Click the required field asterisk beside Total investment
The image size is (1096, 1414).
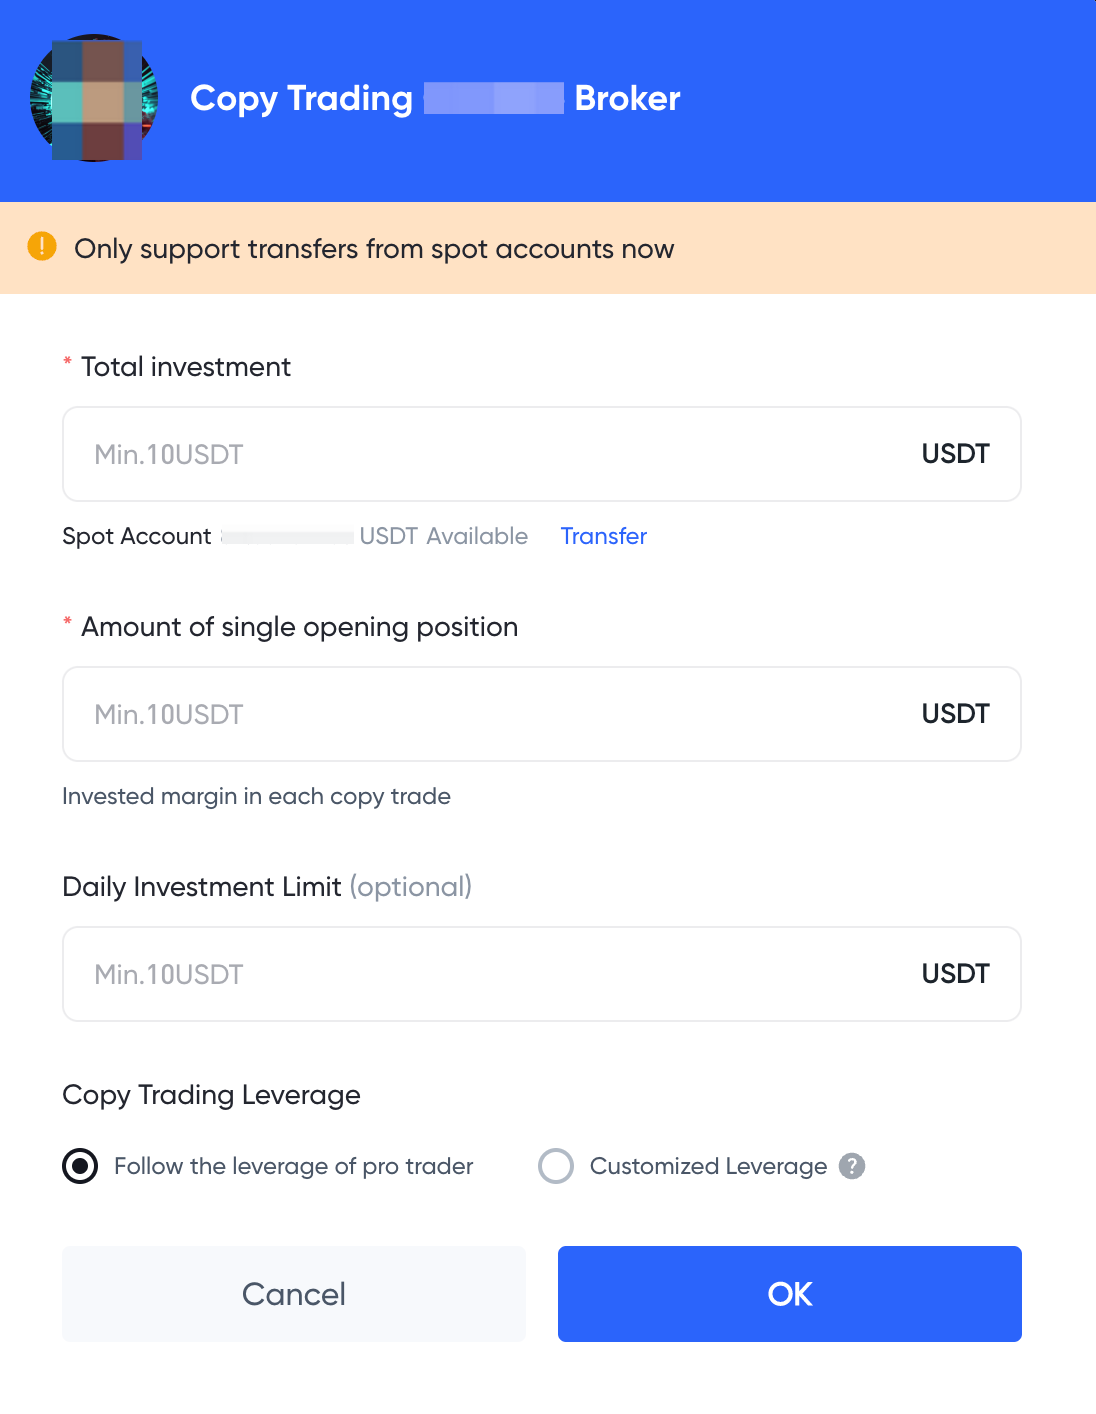66,363
